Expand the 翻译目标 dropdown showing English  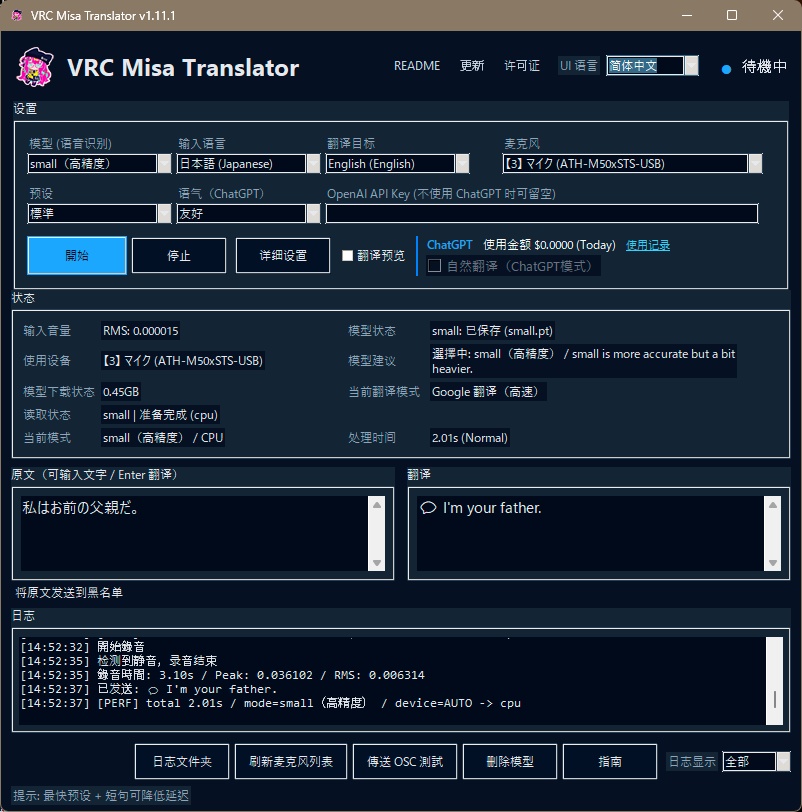[398, 164]
